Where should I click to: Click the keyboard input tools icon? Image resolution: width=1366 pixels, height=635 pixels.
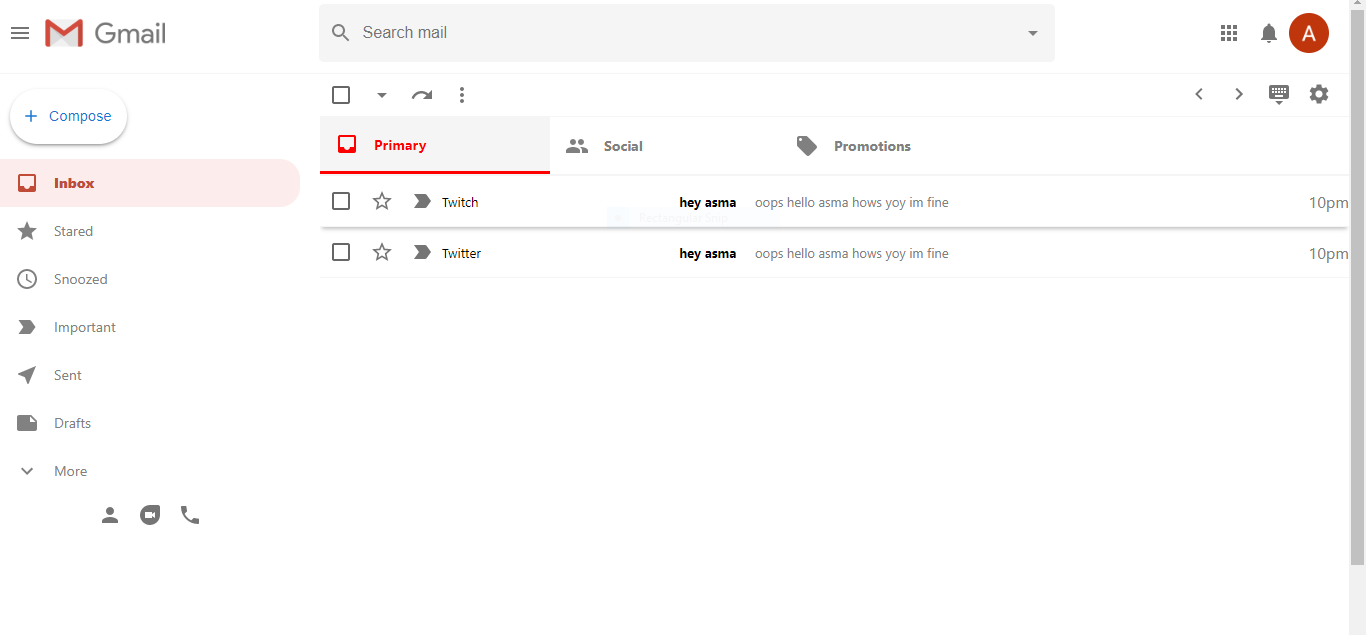tap(1278, 94)
